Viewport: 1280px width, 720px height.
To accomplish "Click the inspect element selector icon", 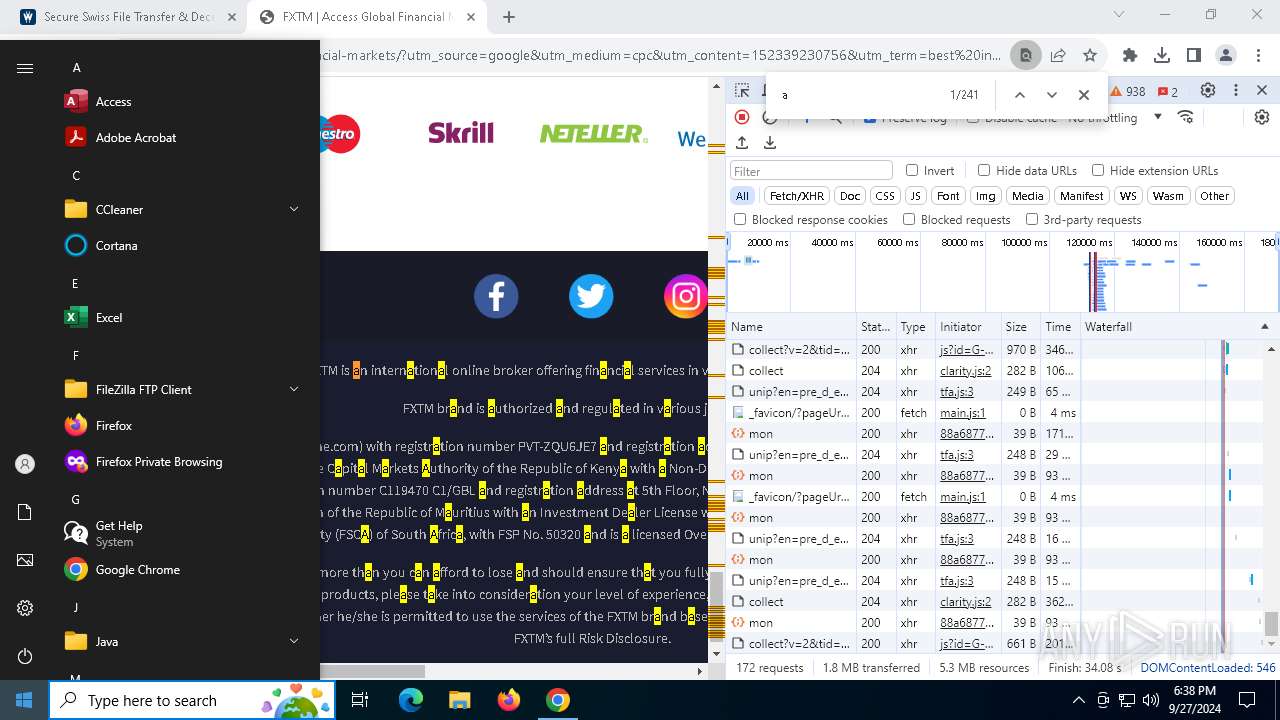I will tap(742, 91).
